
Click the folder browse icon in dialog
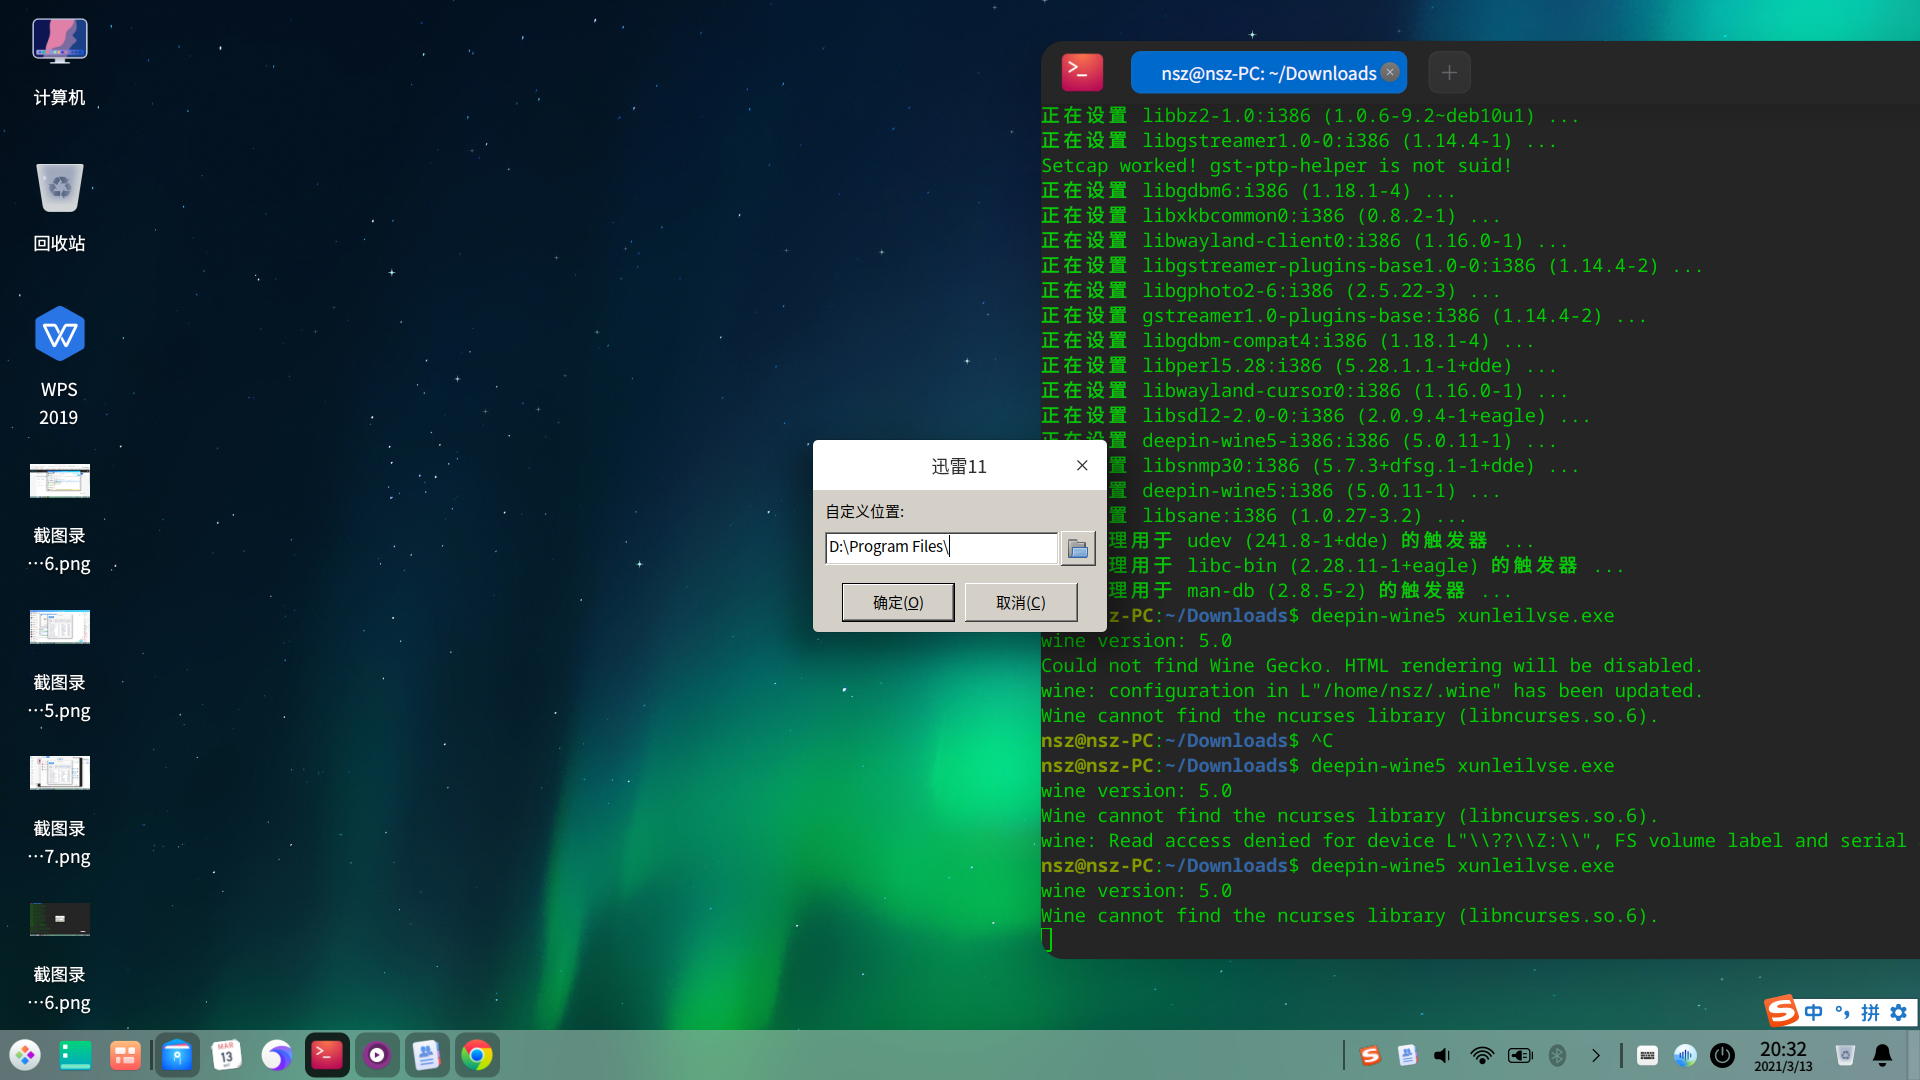(x=1077, y=548)
